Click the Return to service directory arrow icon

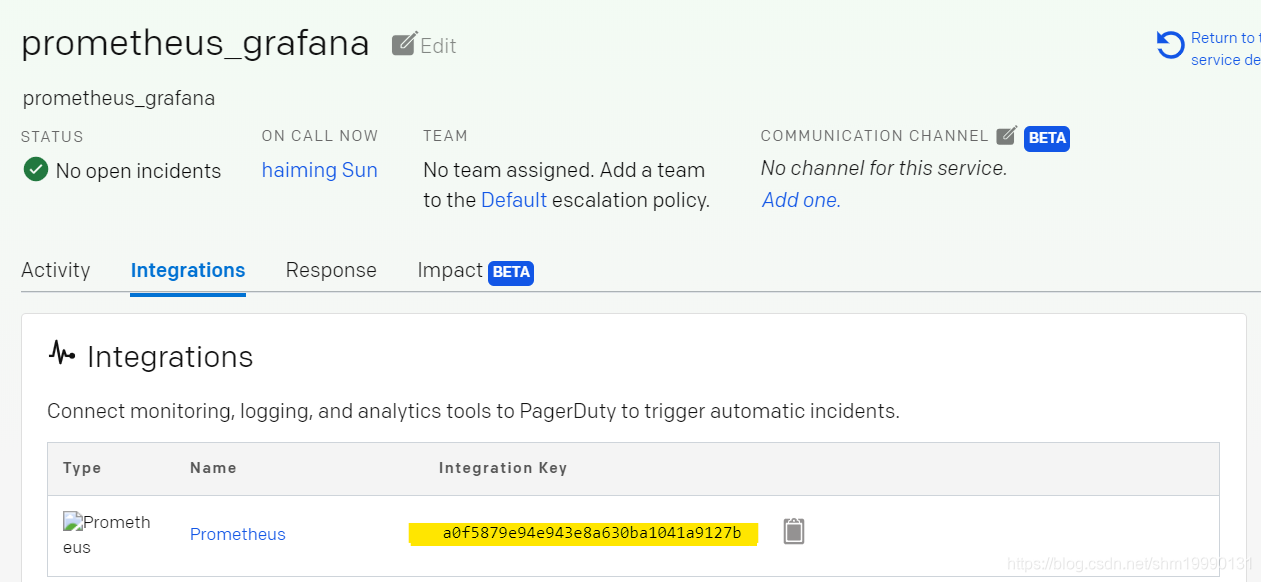1170,45
